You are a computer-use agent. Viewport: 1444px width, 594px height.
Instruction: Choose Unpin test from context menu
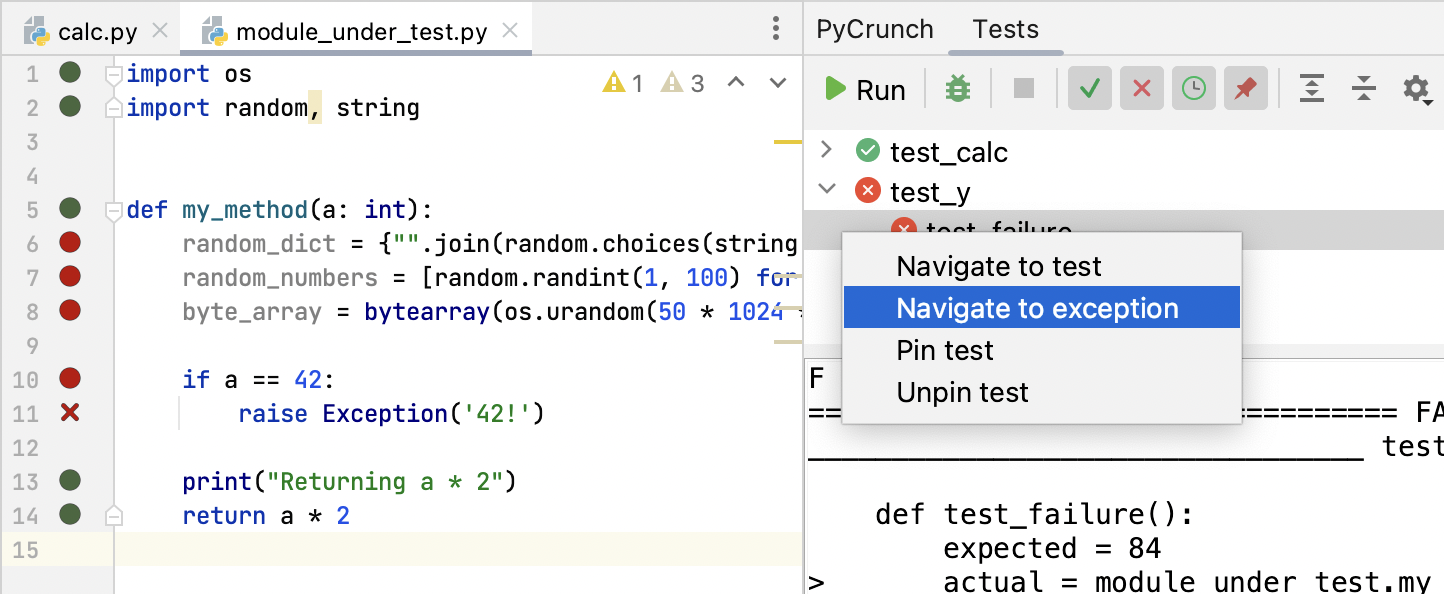pyautogui.click(x=1041, y=392)
